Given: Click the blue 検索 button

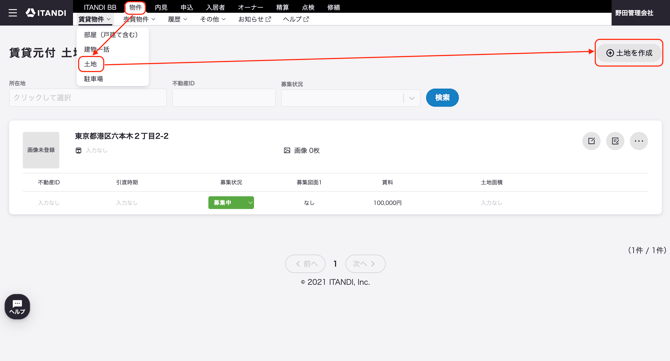Looking at the screenshot, I should [442, 97].
